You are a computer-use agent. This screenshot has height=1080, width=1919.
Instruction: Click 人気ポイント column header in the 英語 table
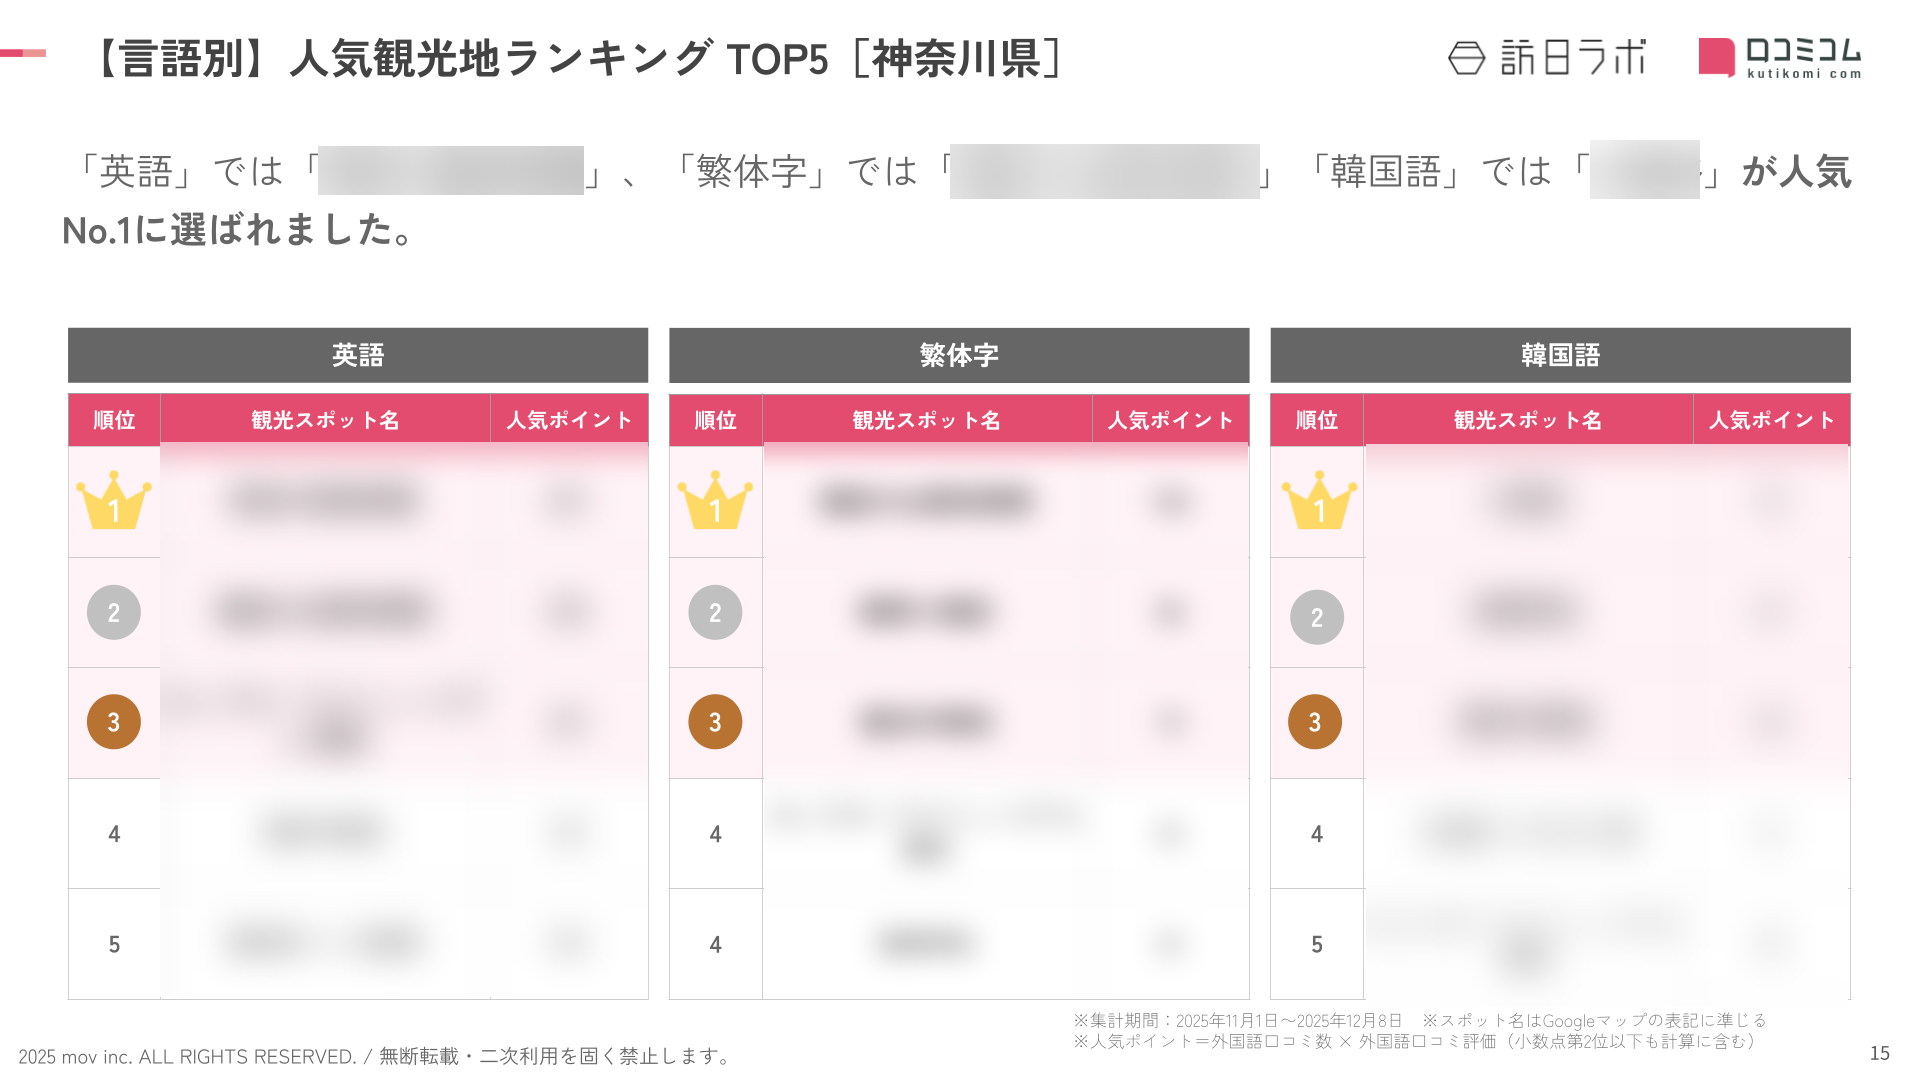(x=569, y=420)
